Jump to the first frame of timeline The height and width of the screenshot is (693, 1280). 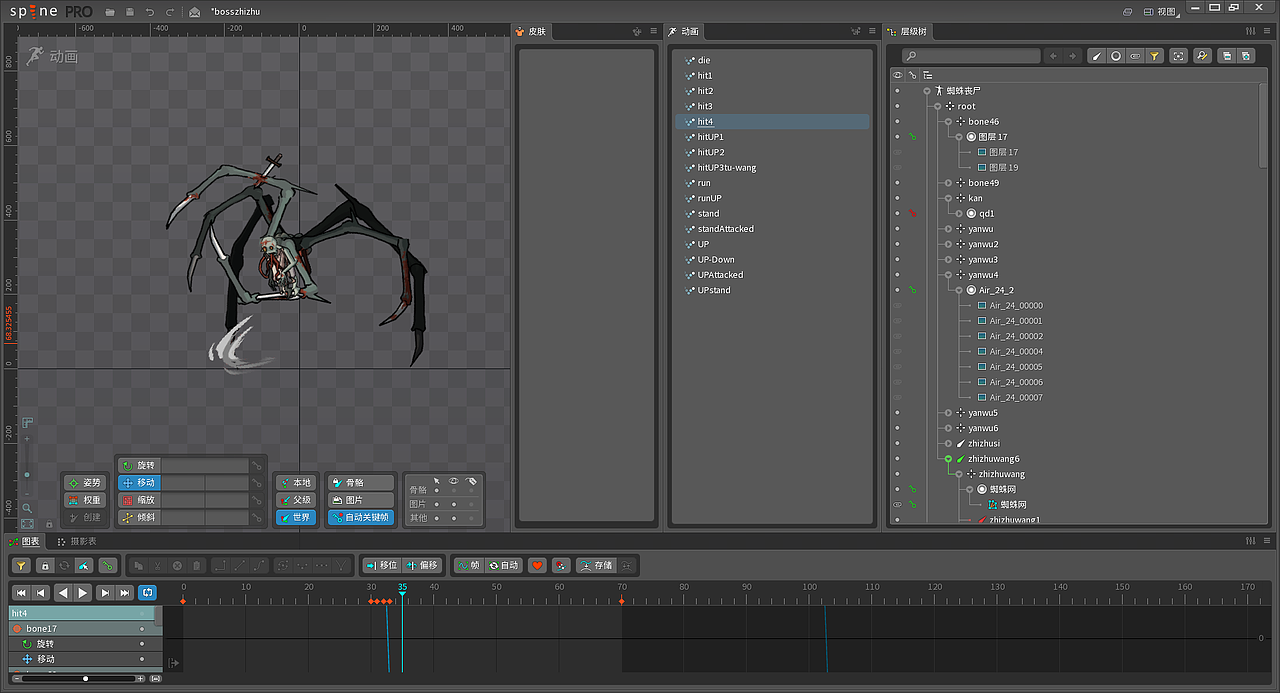coord(21,593)
